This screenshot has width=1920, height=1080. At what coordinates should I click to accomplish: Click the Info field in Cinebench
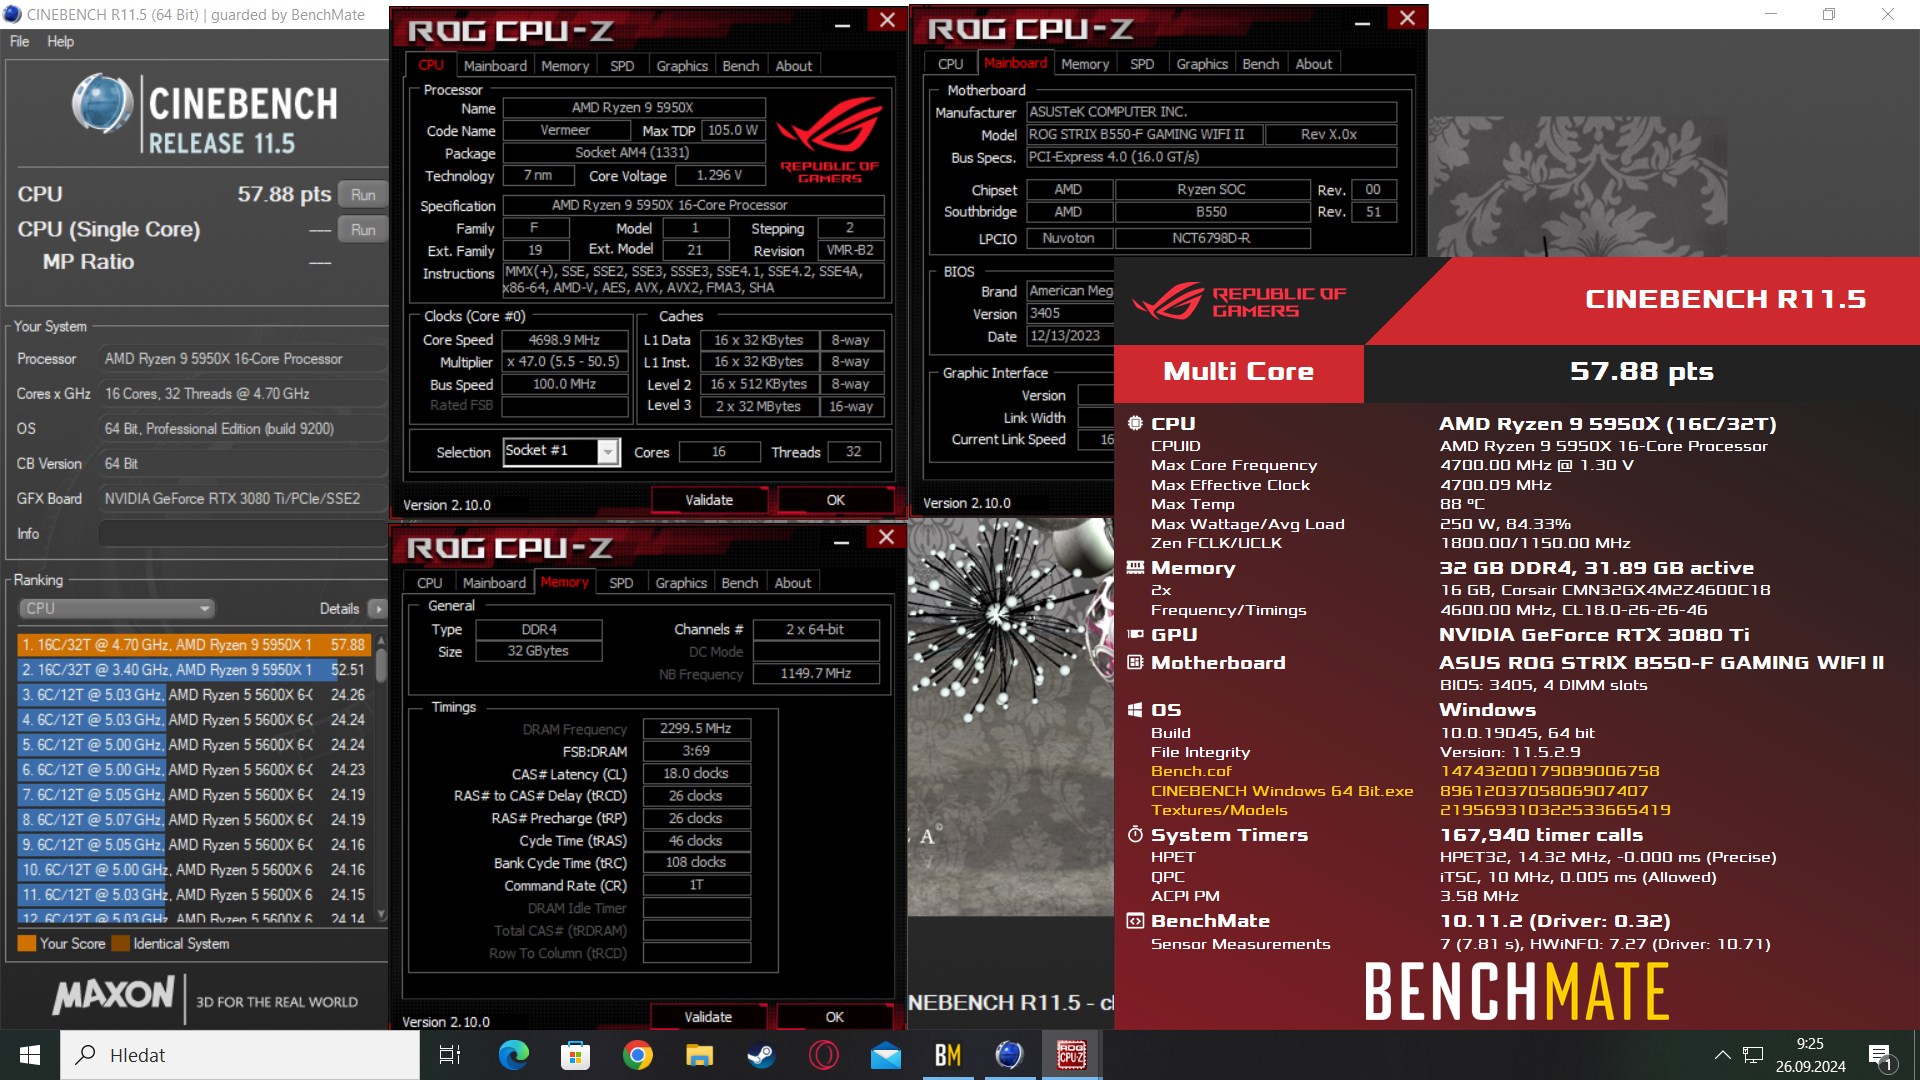click(x=241, y=533)
